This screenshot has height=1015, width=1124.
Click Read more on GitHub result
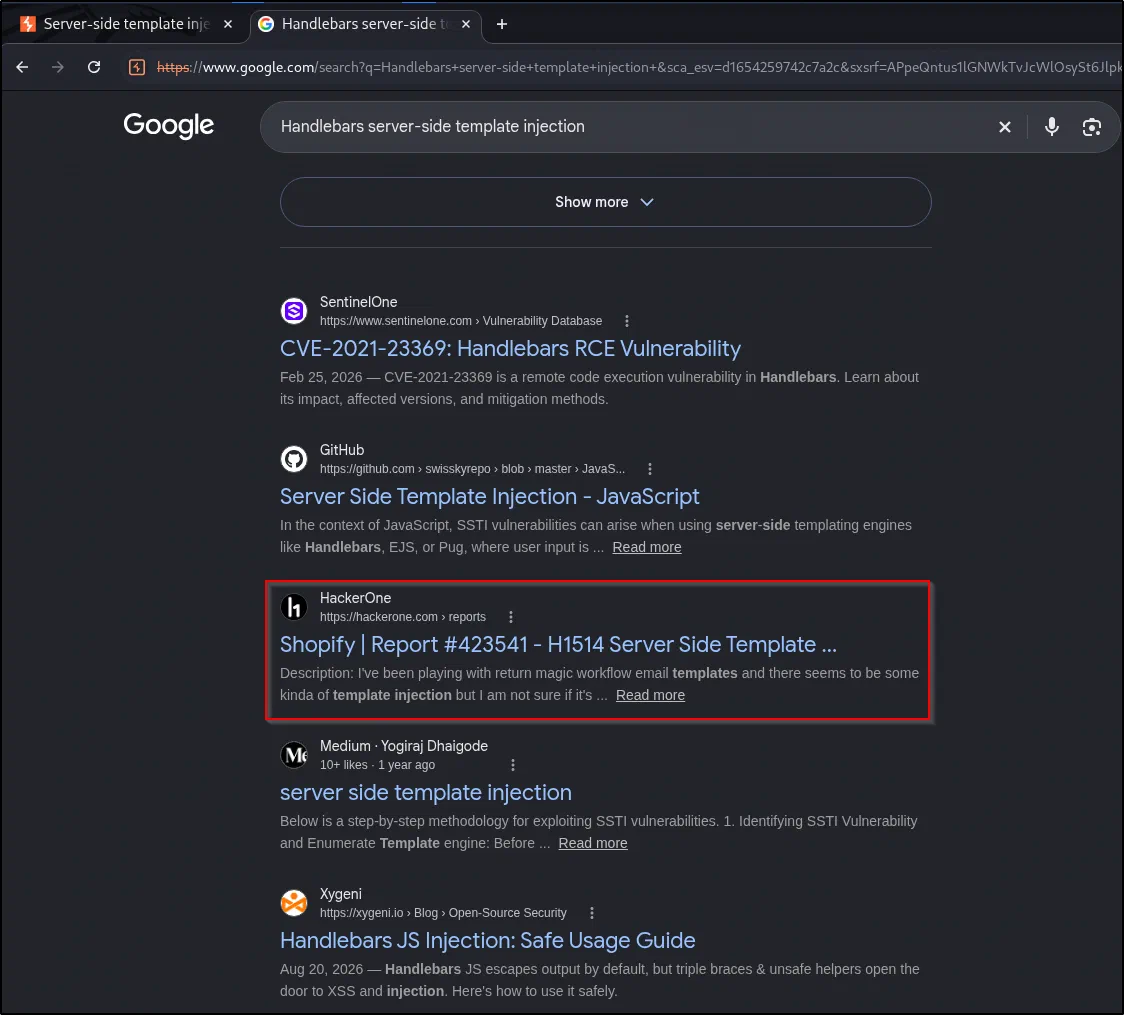[647, 547]
